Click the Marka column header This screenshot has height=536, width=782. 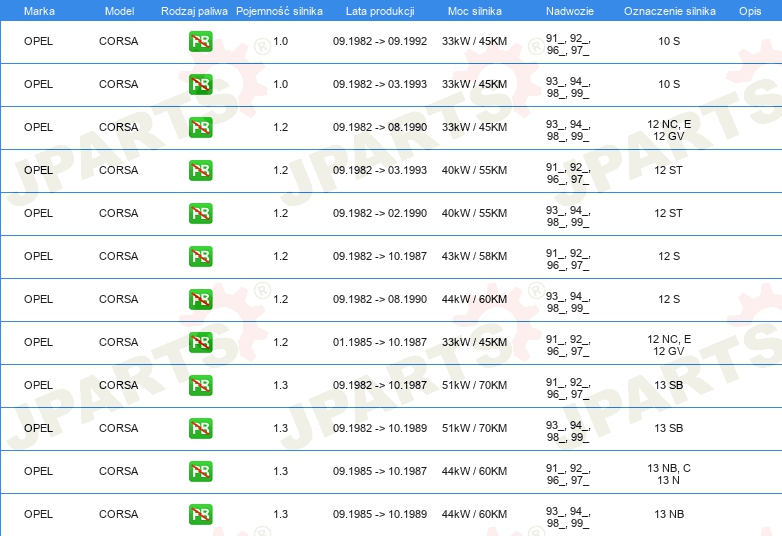click(39, 11)
